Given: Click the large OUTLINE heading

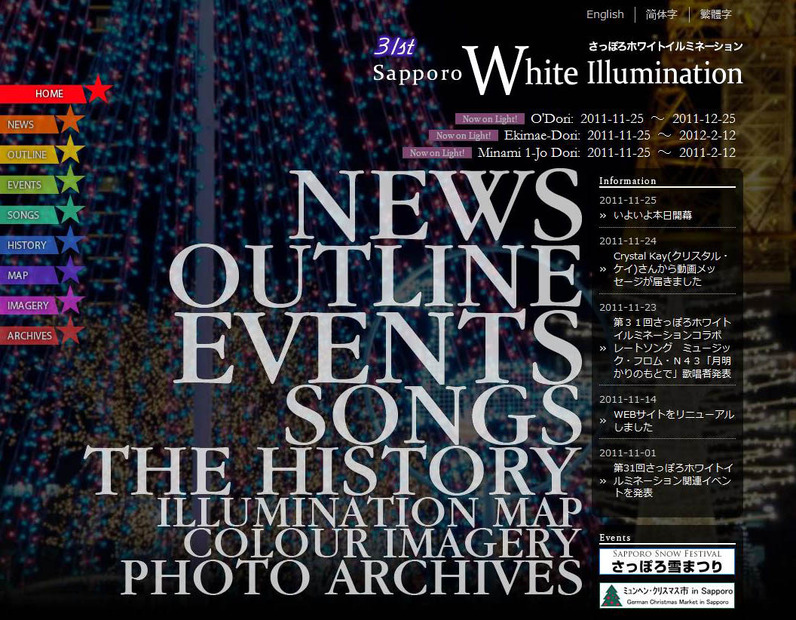Looking at the screenshot, I should coord(376,276).
